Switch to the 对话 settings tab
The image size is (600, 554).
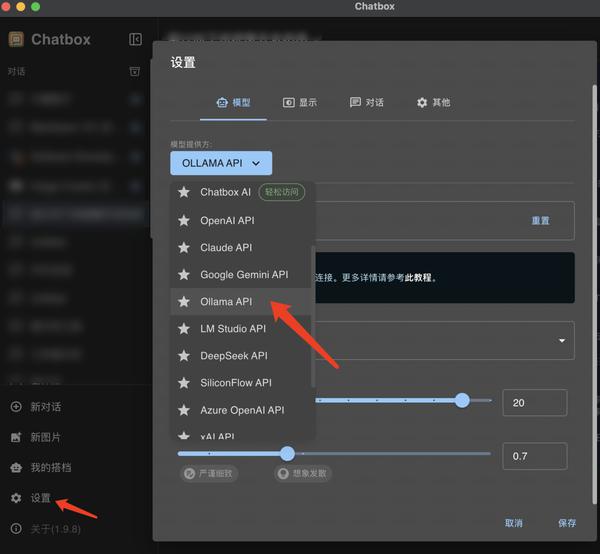[x=366, y=102]
